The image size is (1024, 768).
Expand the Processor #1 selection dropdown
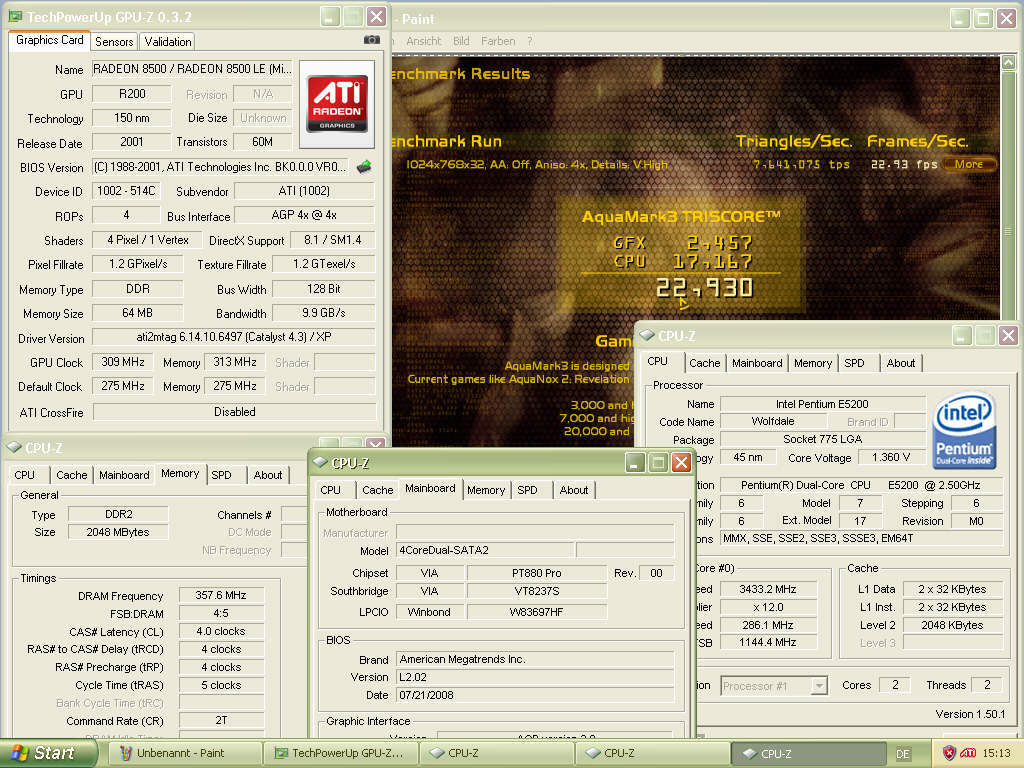pos(819,686)
